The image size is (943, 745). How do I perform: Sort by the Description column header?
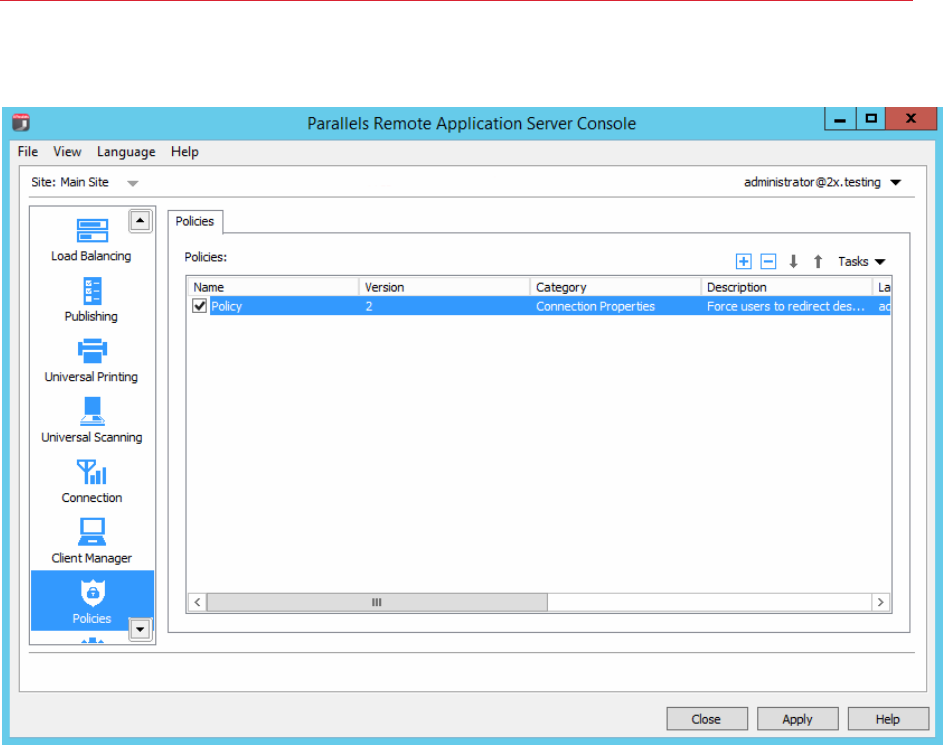[x=786, y=287]
